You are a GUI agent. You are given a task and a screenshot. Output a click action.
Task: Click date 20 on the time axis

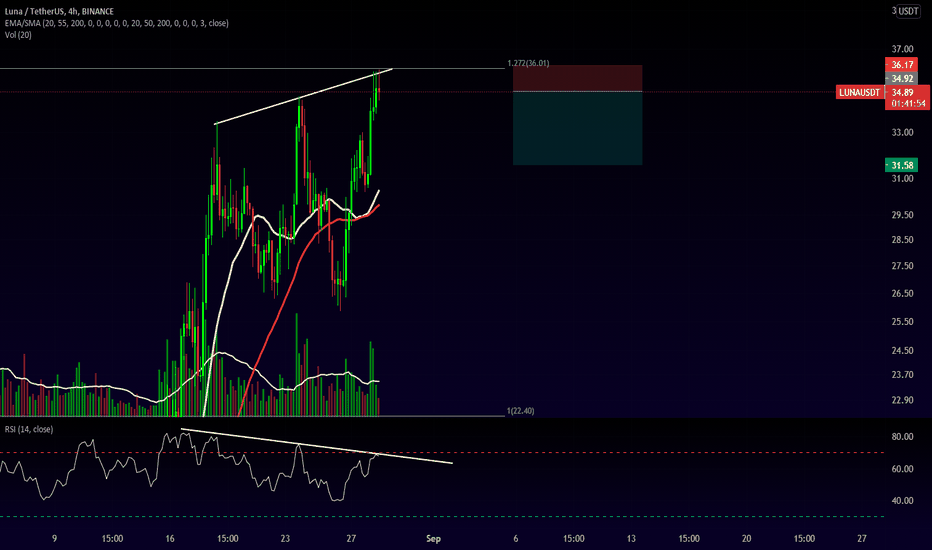[x=747, y=539]
